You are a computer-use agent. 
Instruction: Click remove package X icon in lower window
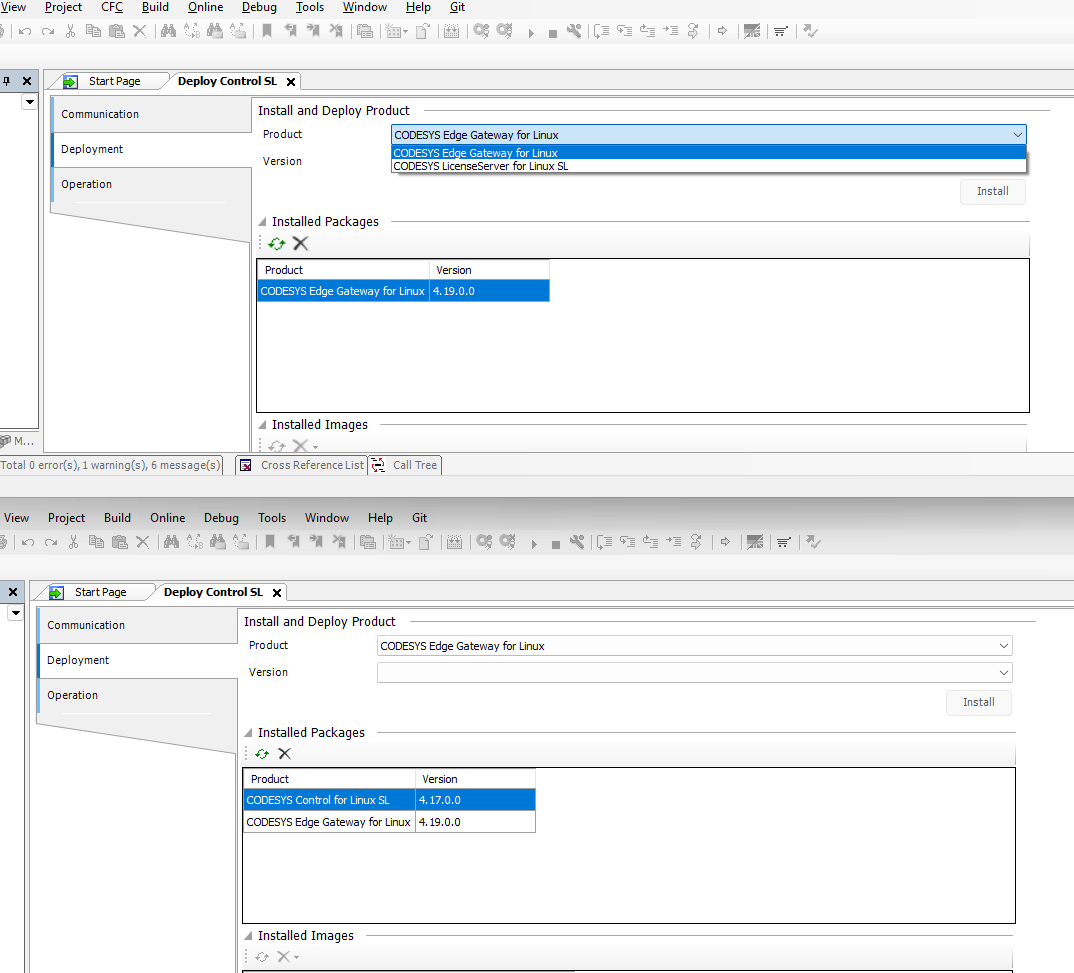point(285,754)
